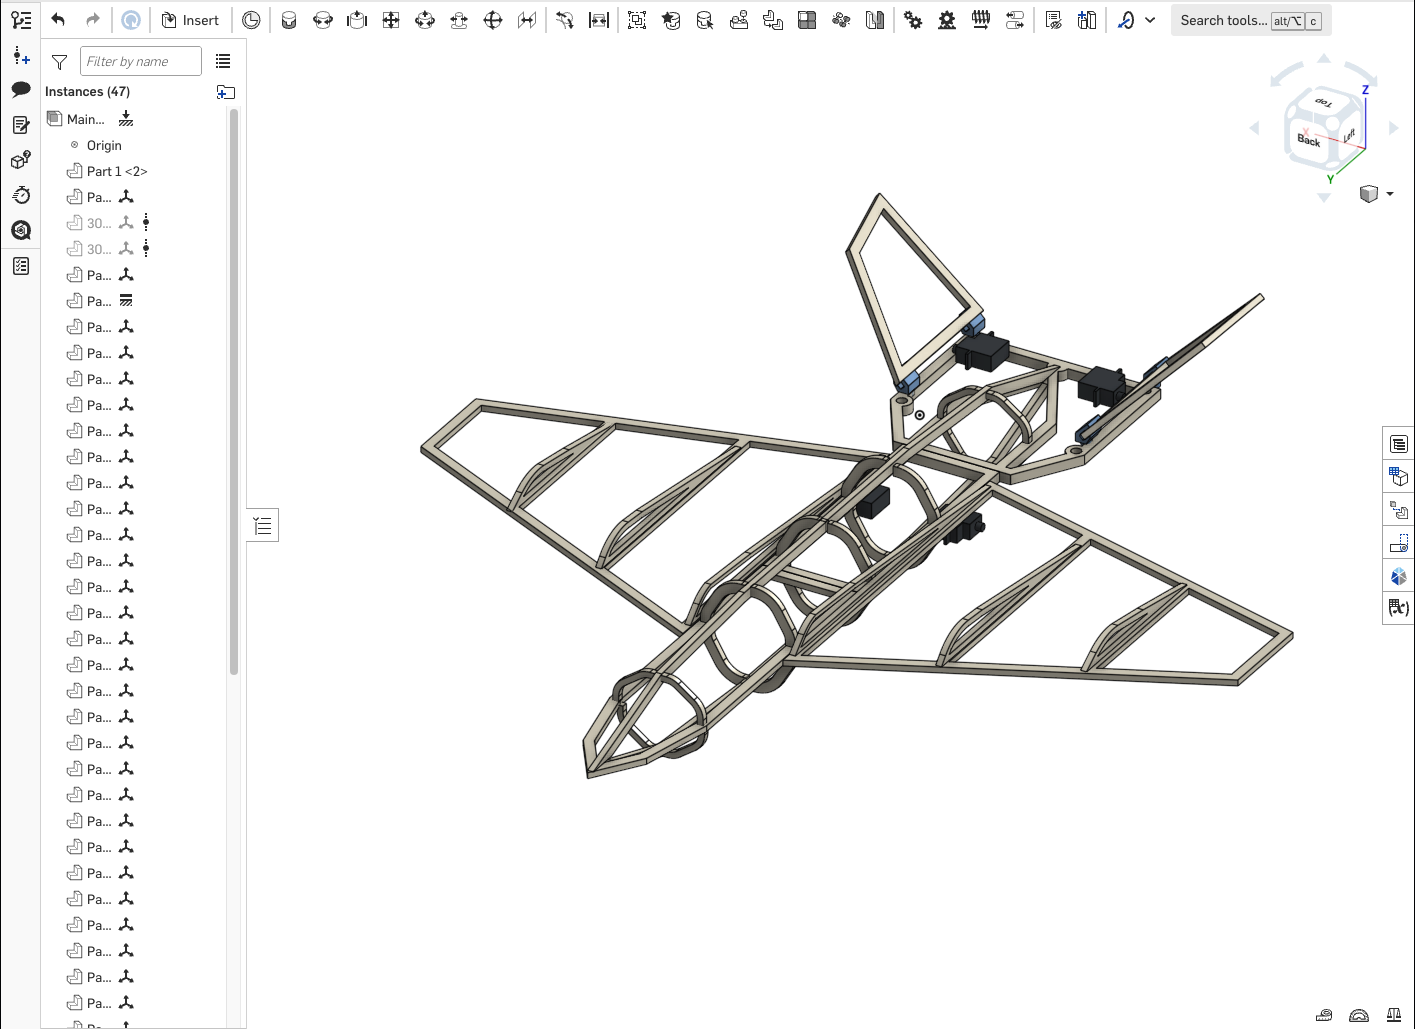The height and width of the screenshot is (1029, 1415).
Task: Open the cube with question mark icon
Action: [21, 159]
